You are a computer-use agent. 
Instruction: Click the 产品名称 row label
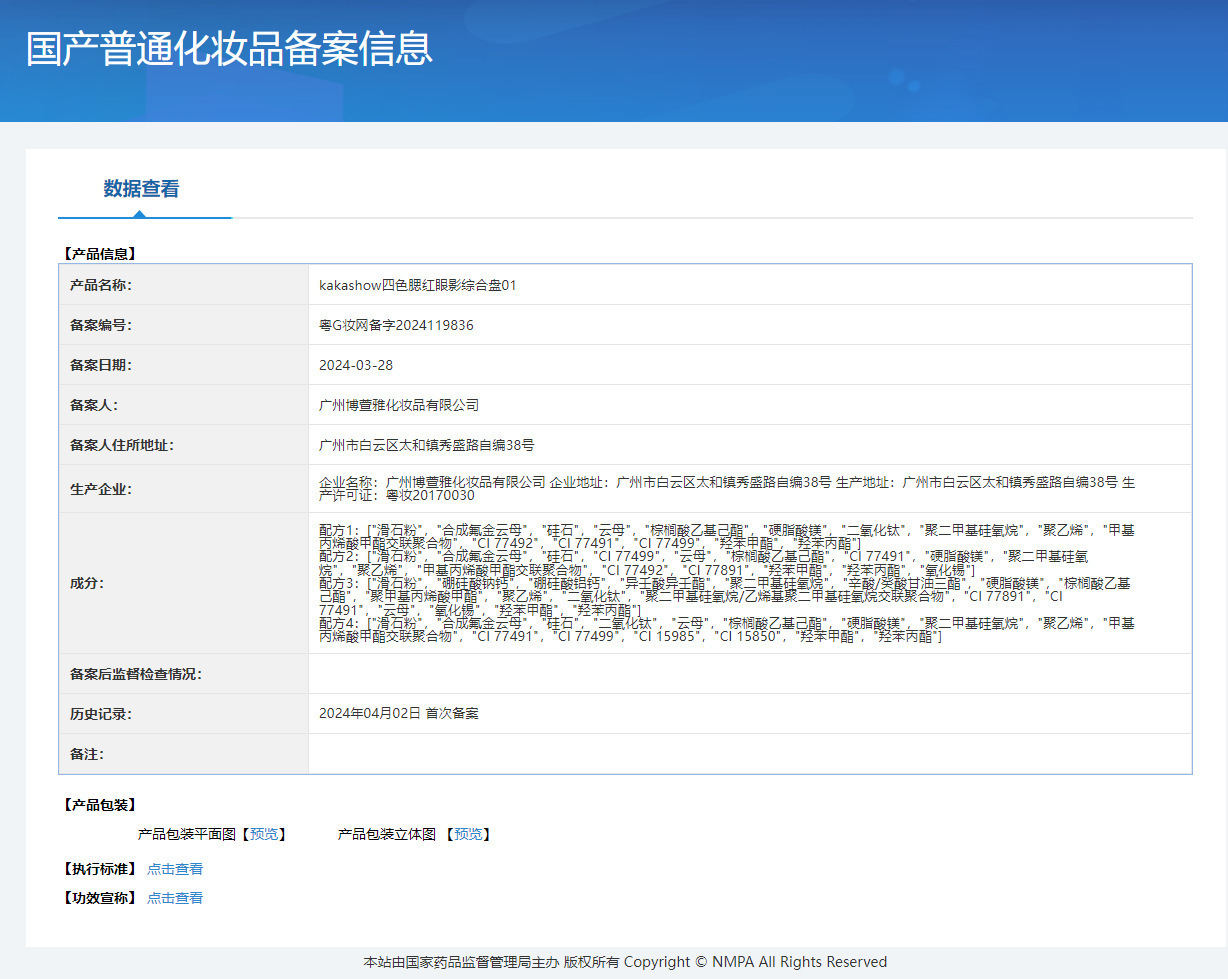tap(100, 285)
